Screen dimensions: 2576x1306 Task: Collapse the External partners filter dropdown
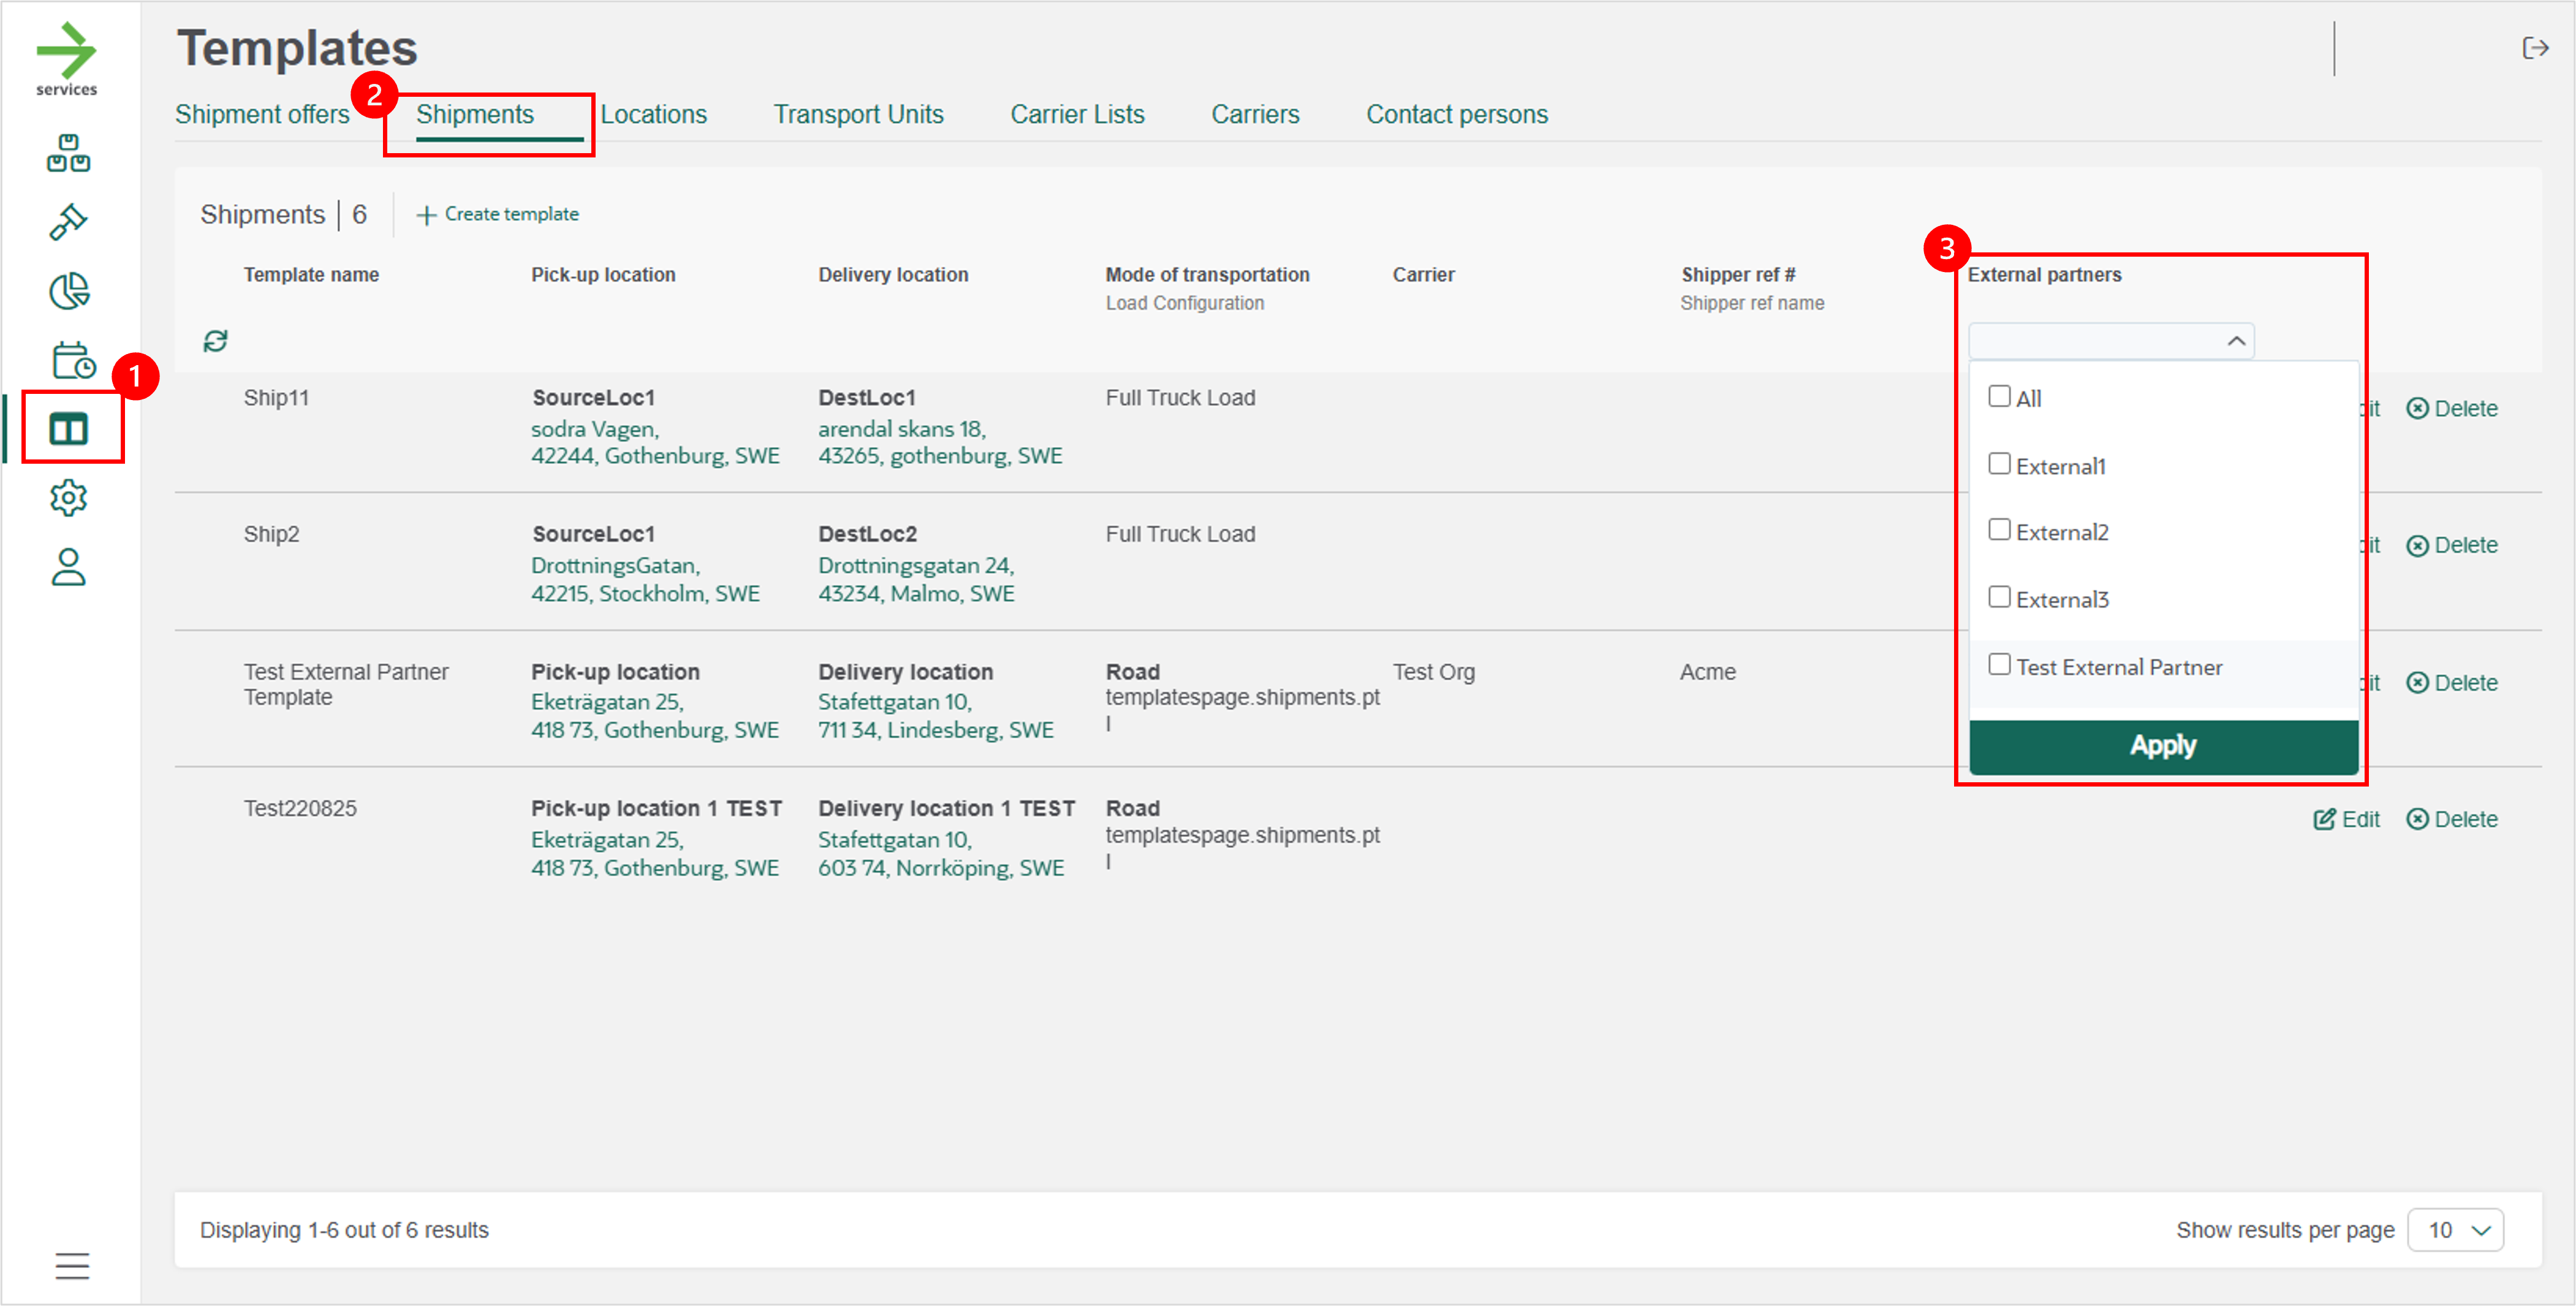[2236, 341]
